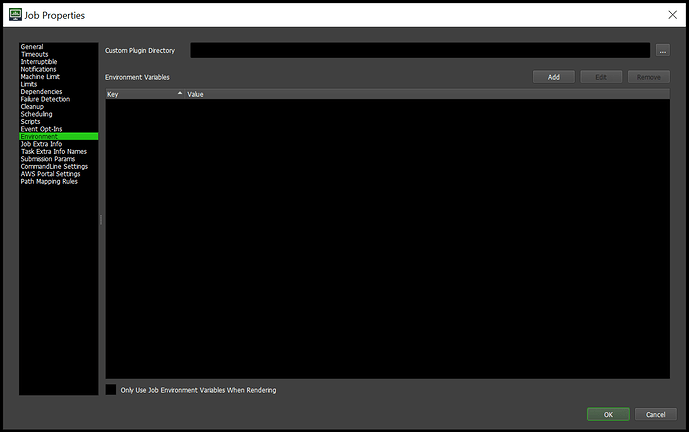
Task: Go to the Machine Limit page
Action: click(40, 76)
